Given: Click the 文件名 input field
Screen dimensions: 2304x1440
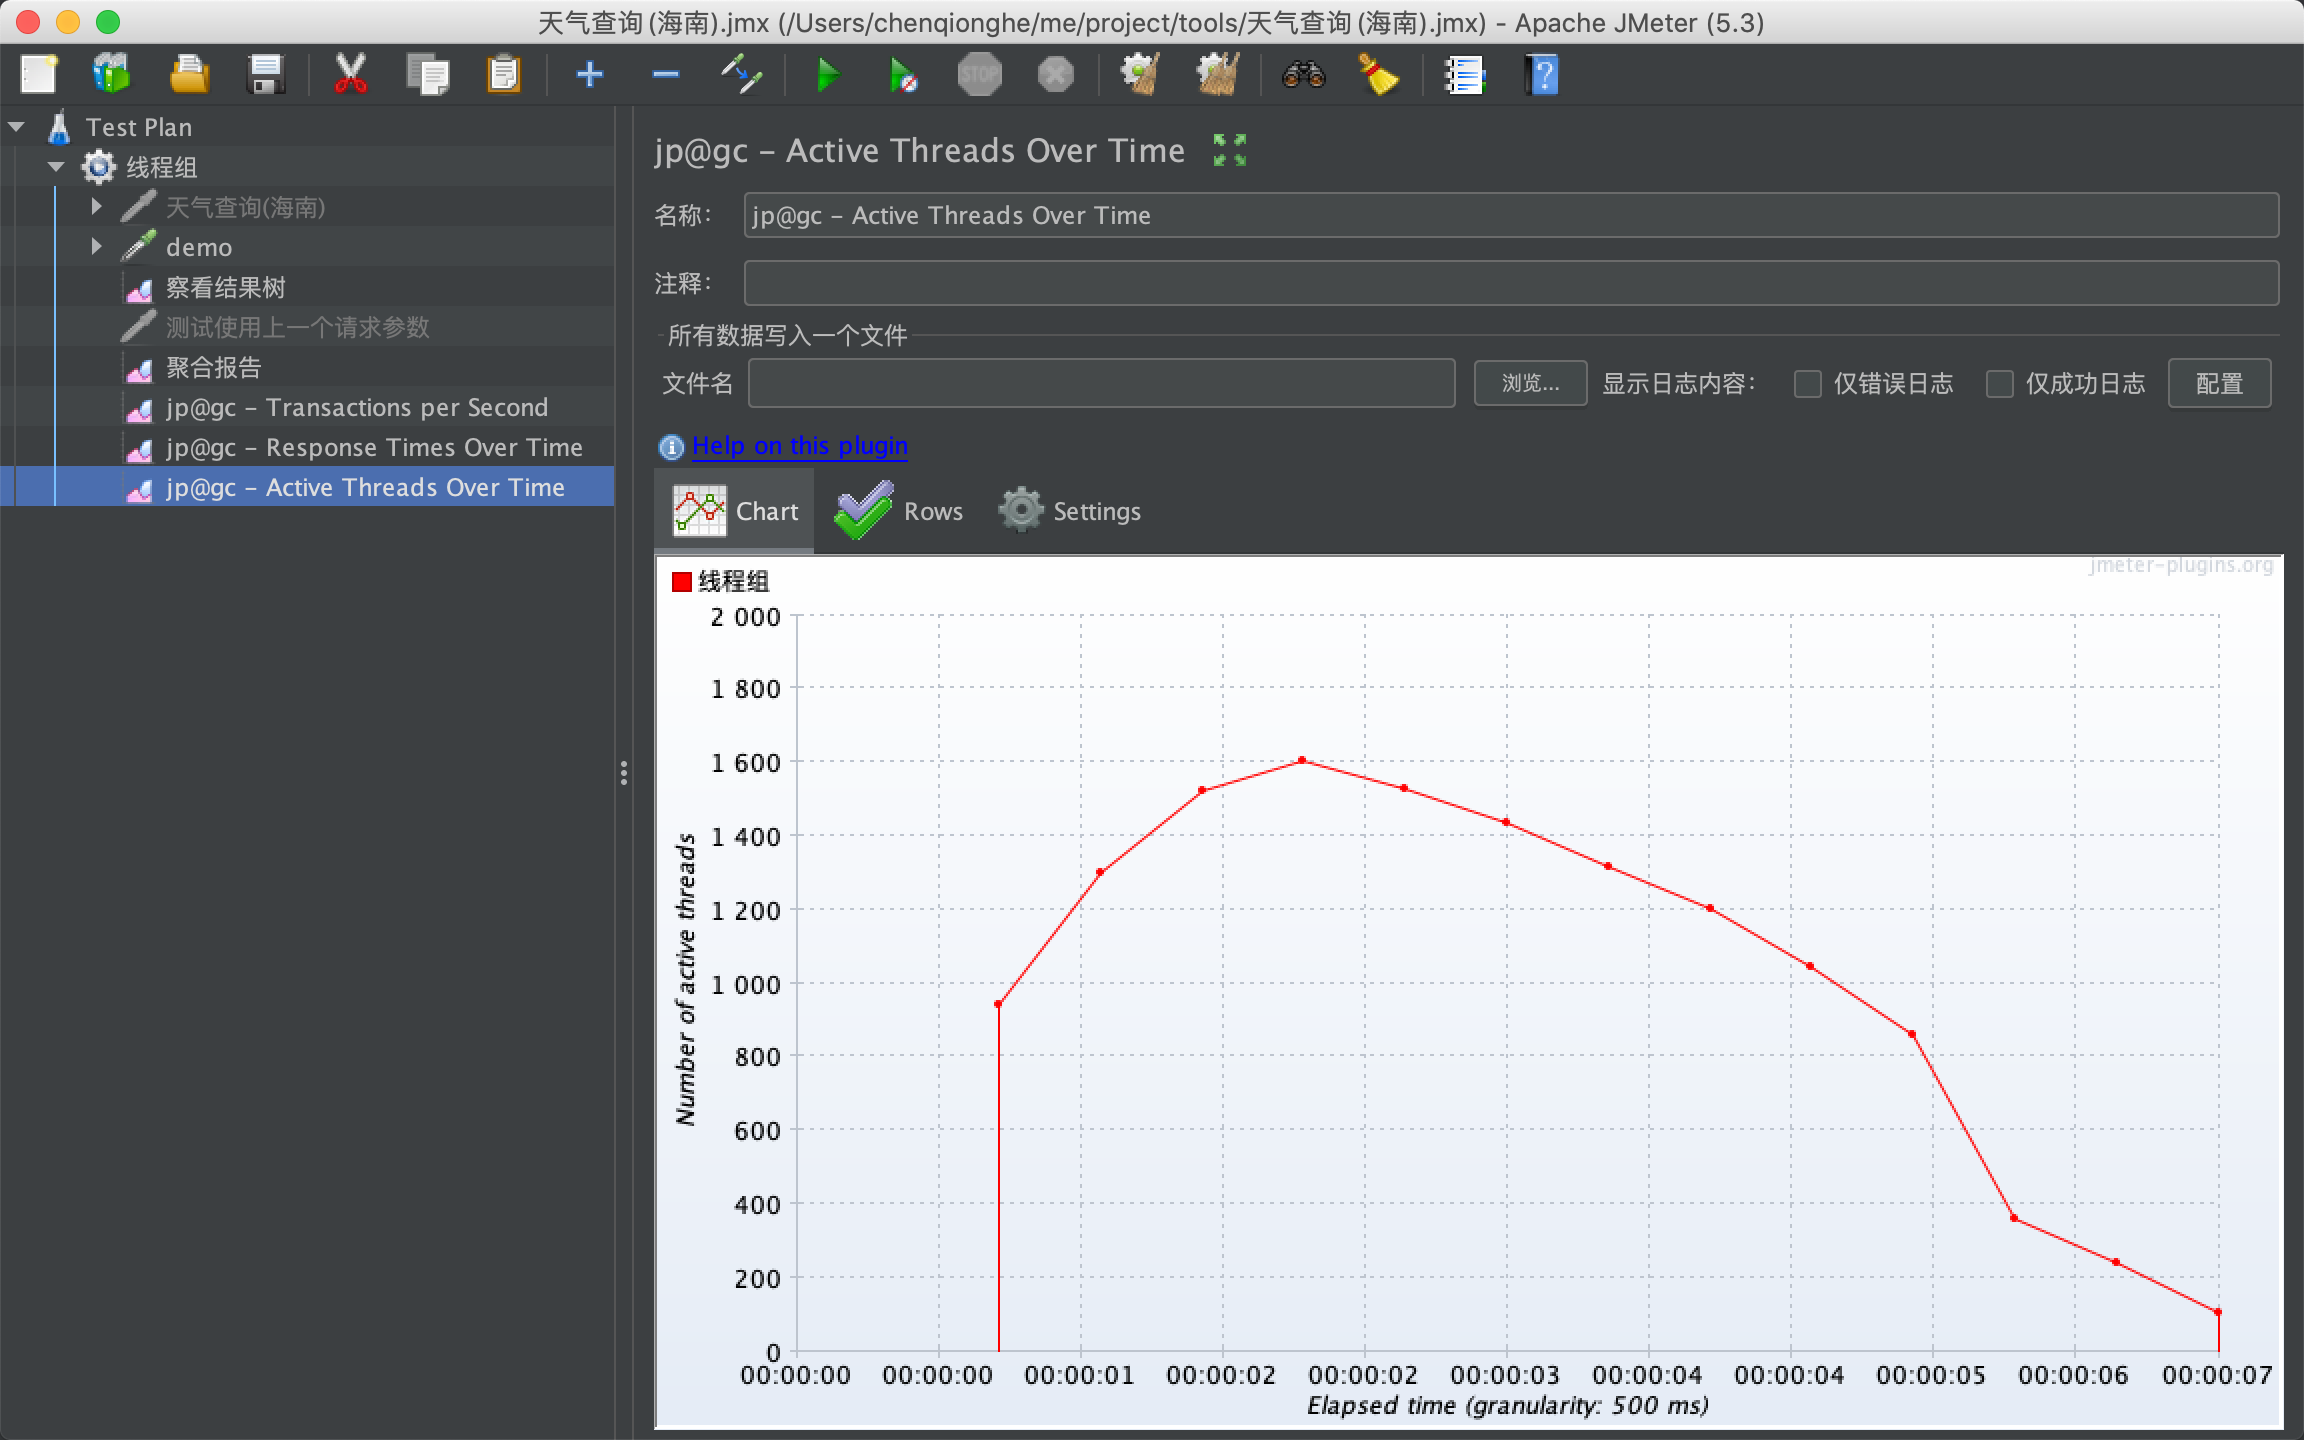Looking at the screenshot, I should pos(1101,384).
